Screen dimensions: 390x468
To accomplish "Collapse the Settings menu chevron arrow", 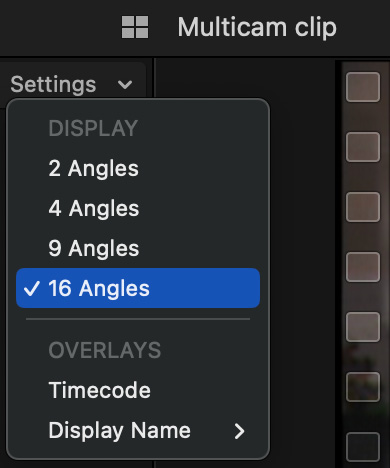I will [125, 85].
